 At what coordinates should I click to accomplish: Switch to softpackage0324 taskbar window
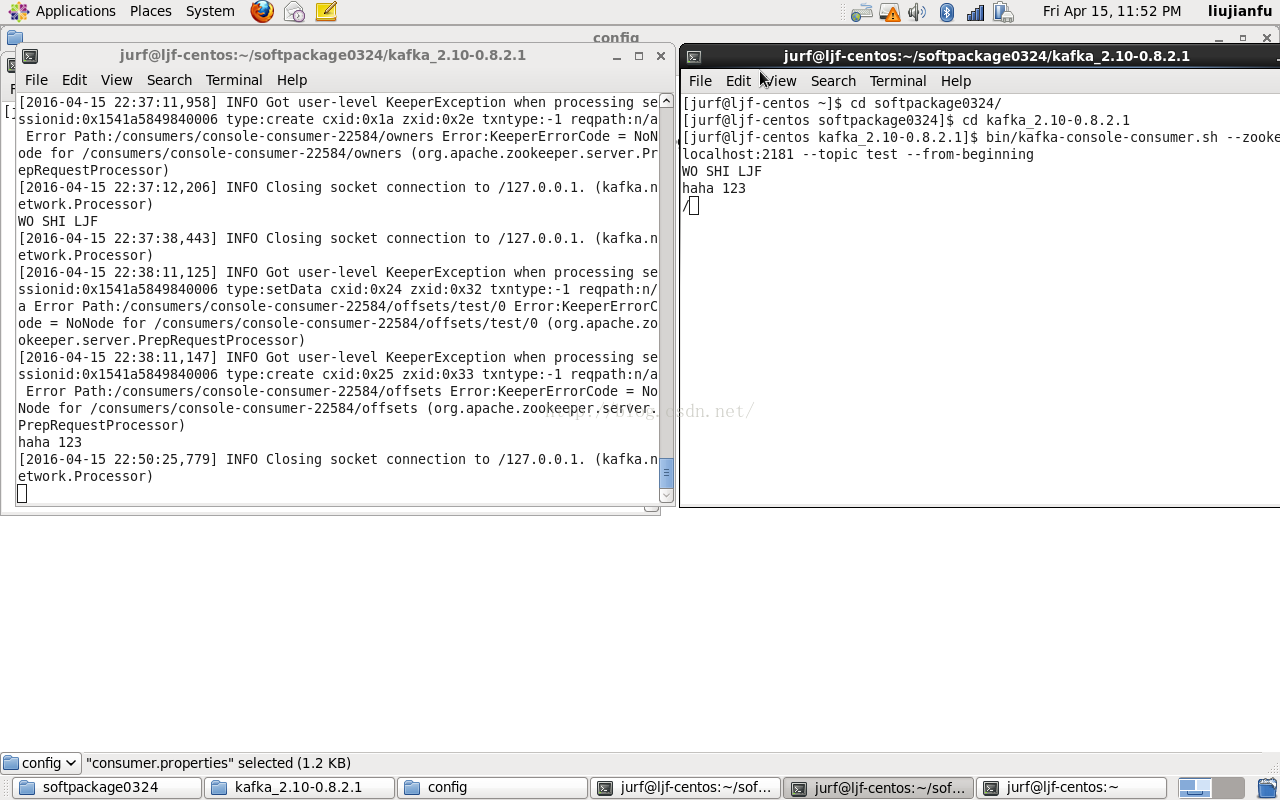click(107, 788)
